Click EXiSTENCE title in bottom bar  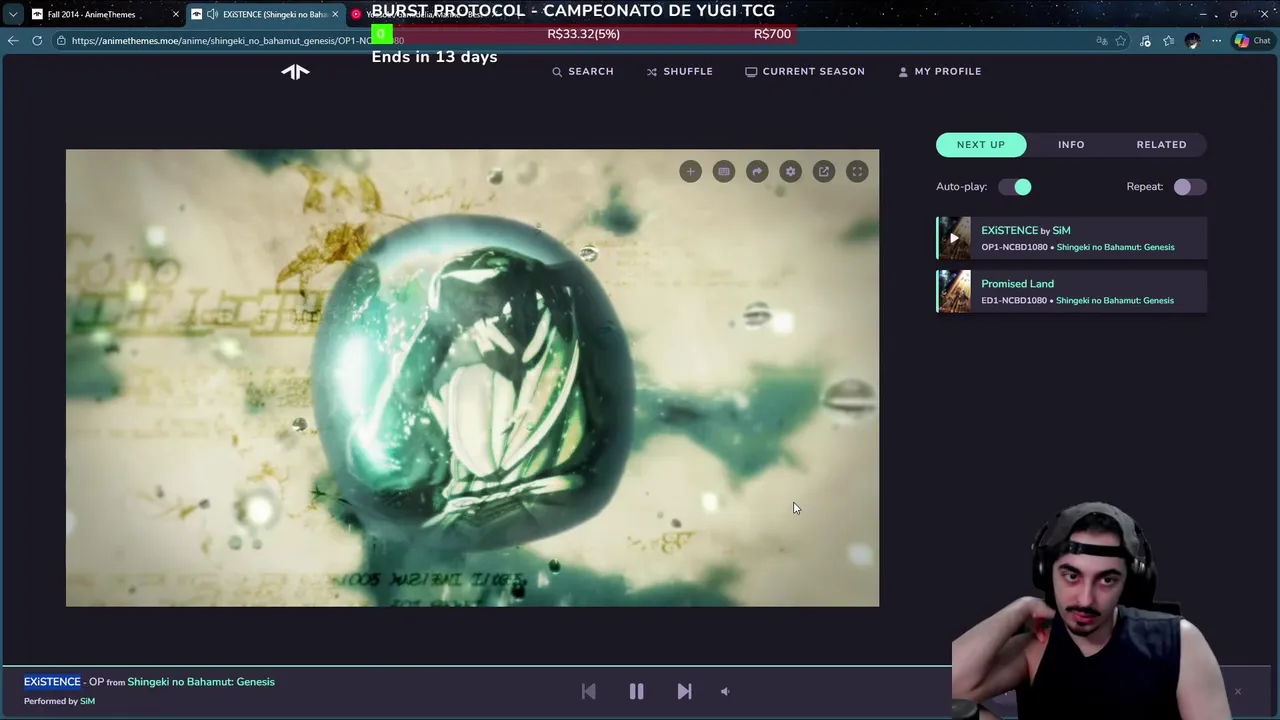point(52,682)
